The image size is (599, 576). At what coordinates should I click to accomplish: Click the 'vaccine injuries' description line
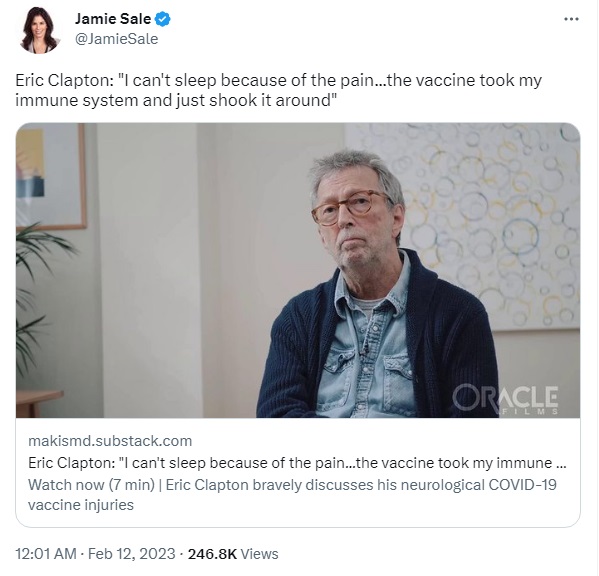(81, 505)
